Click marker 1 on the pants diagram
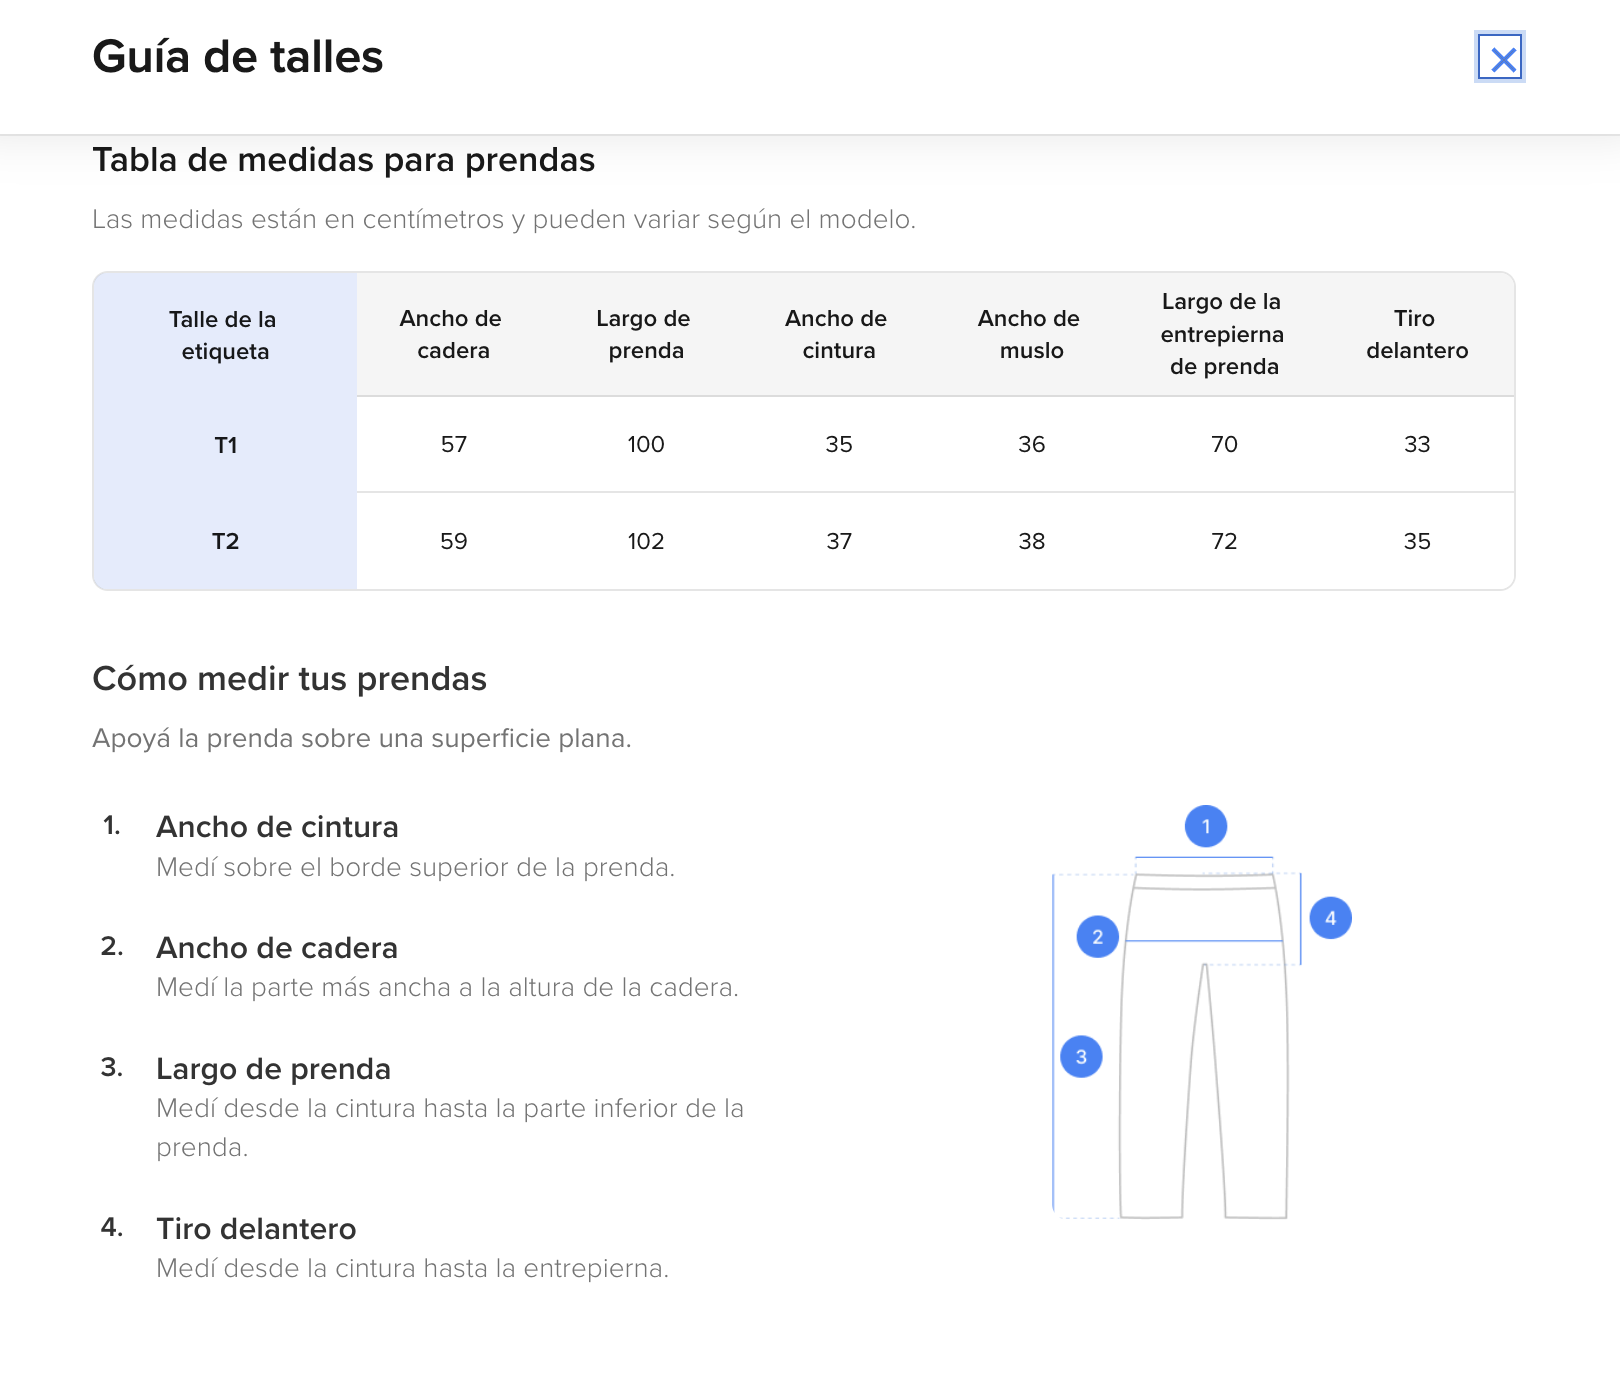This screenshot has width=1620, height=1398. coord(1205,826)
